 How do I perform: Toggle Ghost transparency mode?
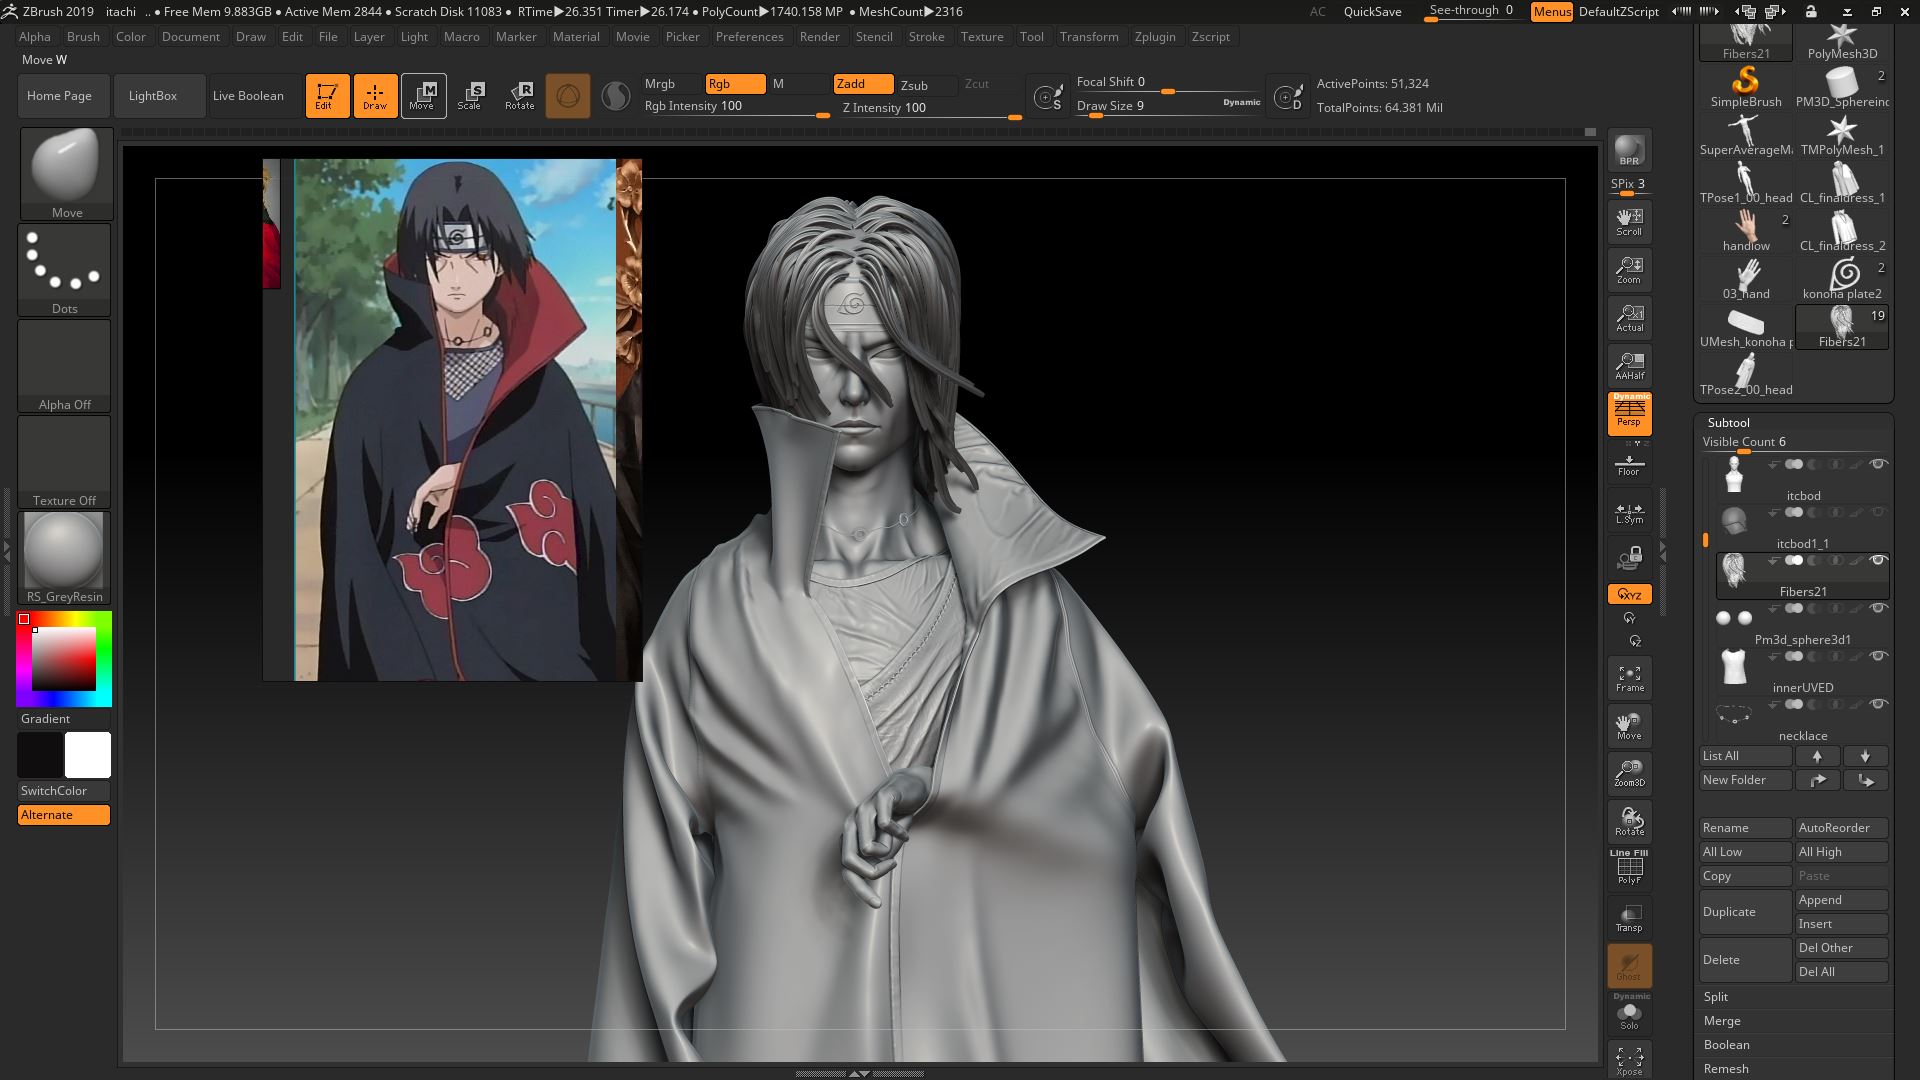coord(1629,965)
